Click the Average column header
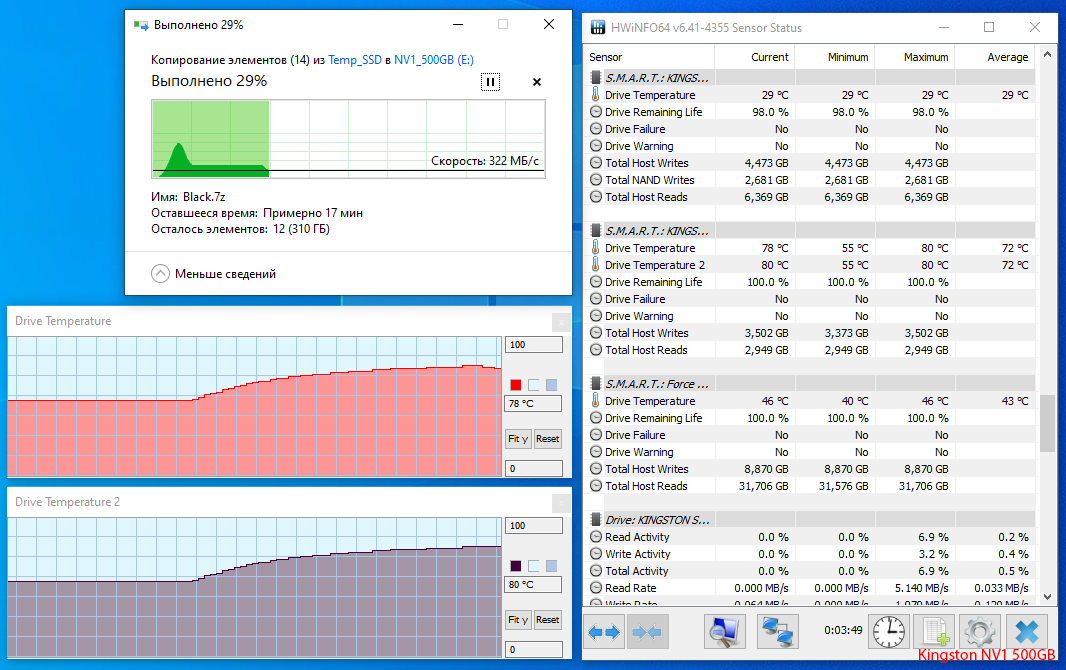Image resolution: width=1066 pixels, height=670 pixels. (x=995, y=57)
